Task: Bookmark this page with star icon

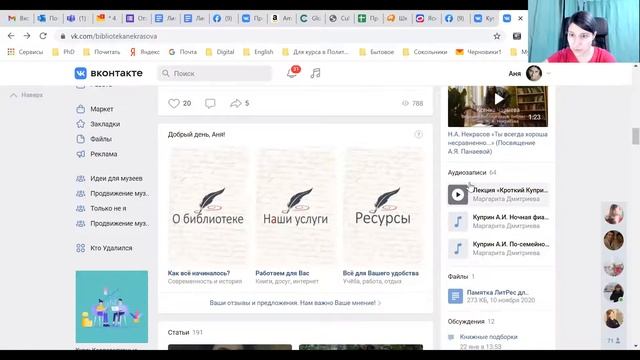Action: coord(497,36)
